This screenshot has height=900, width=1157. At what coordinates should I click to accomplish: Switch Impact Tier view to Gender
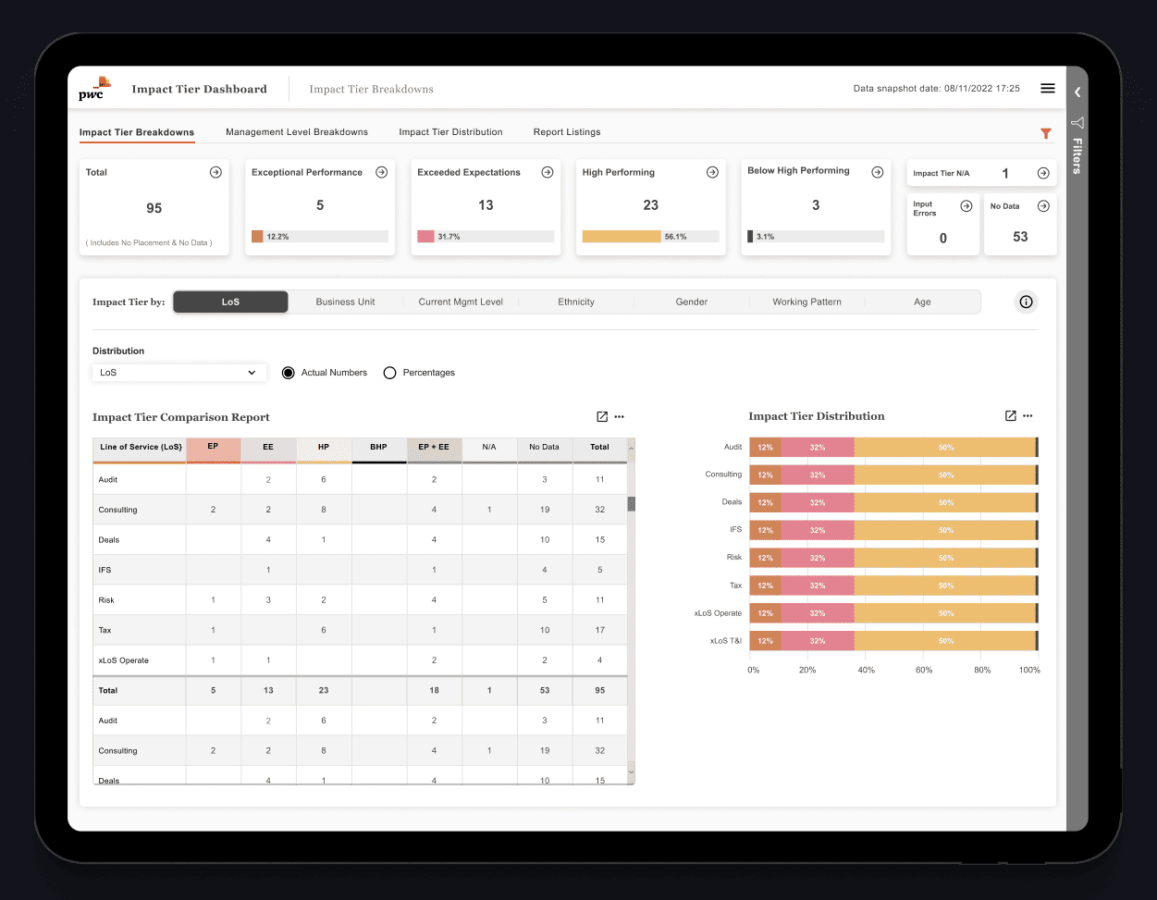tap(691, 302)
